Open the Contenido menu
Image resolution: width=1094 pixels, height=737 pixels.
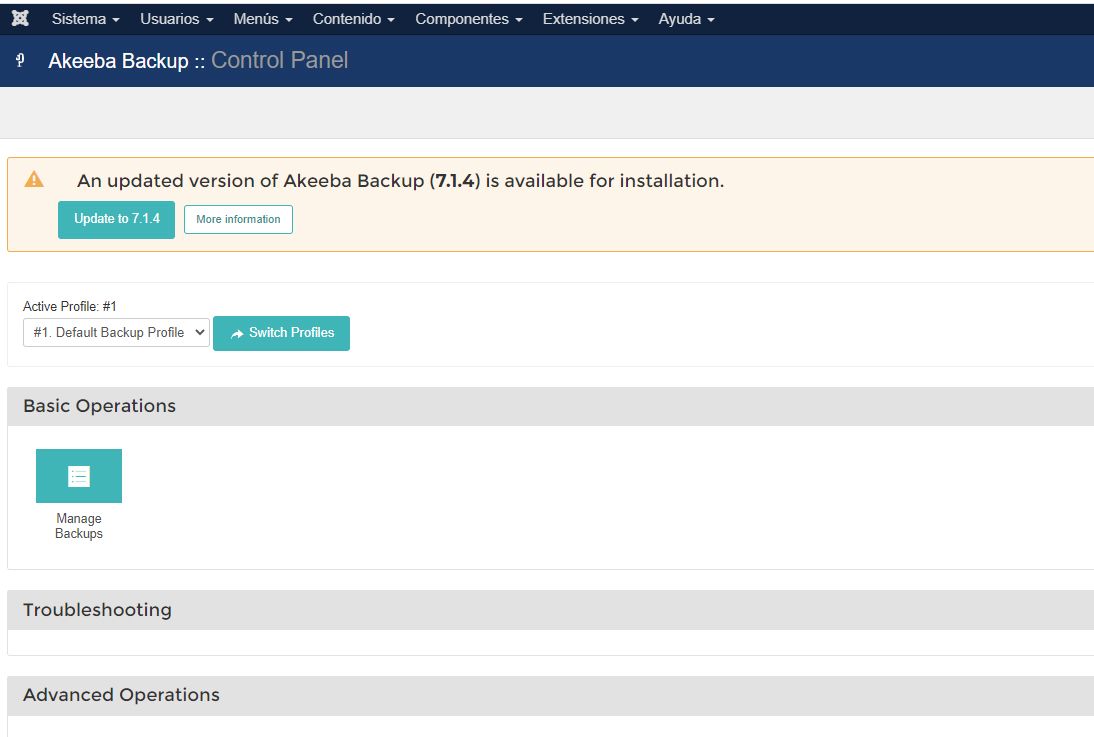point(354,19)
